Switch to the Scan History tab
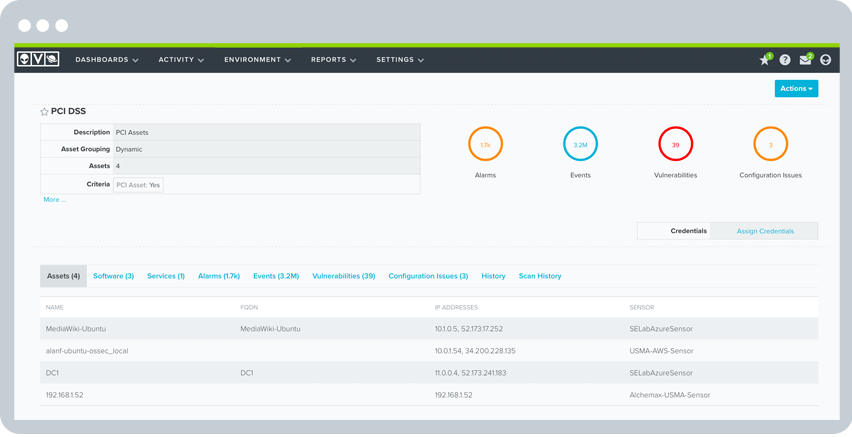The width and height of the screenshot is (852, 437). (x=539, y=276)
